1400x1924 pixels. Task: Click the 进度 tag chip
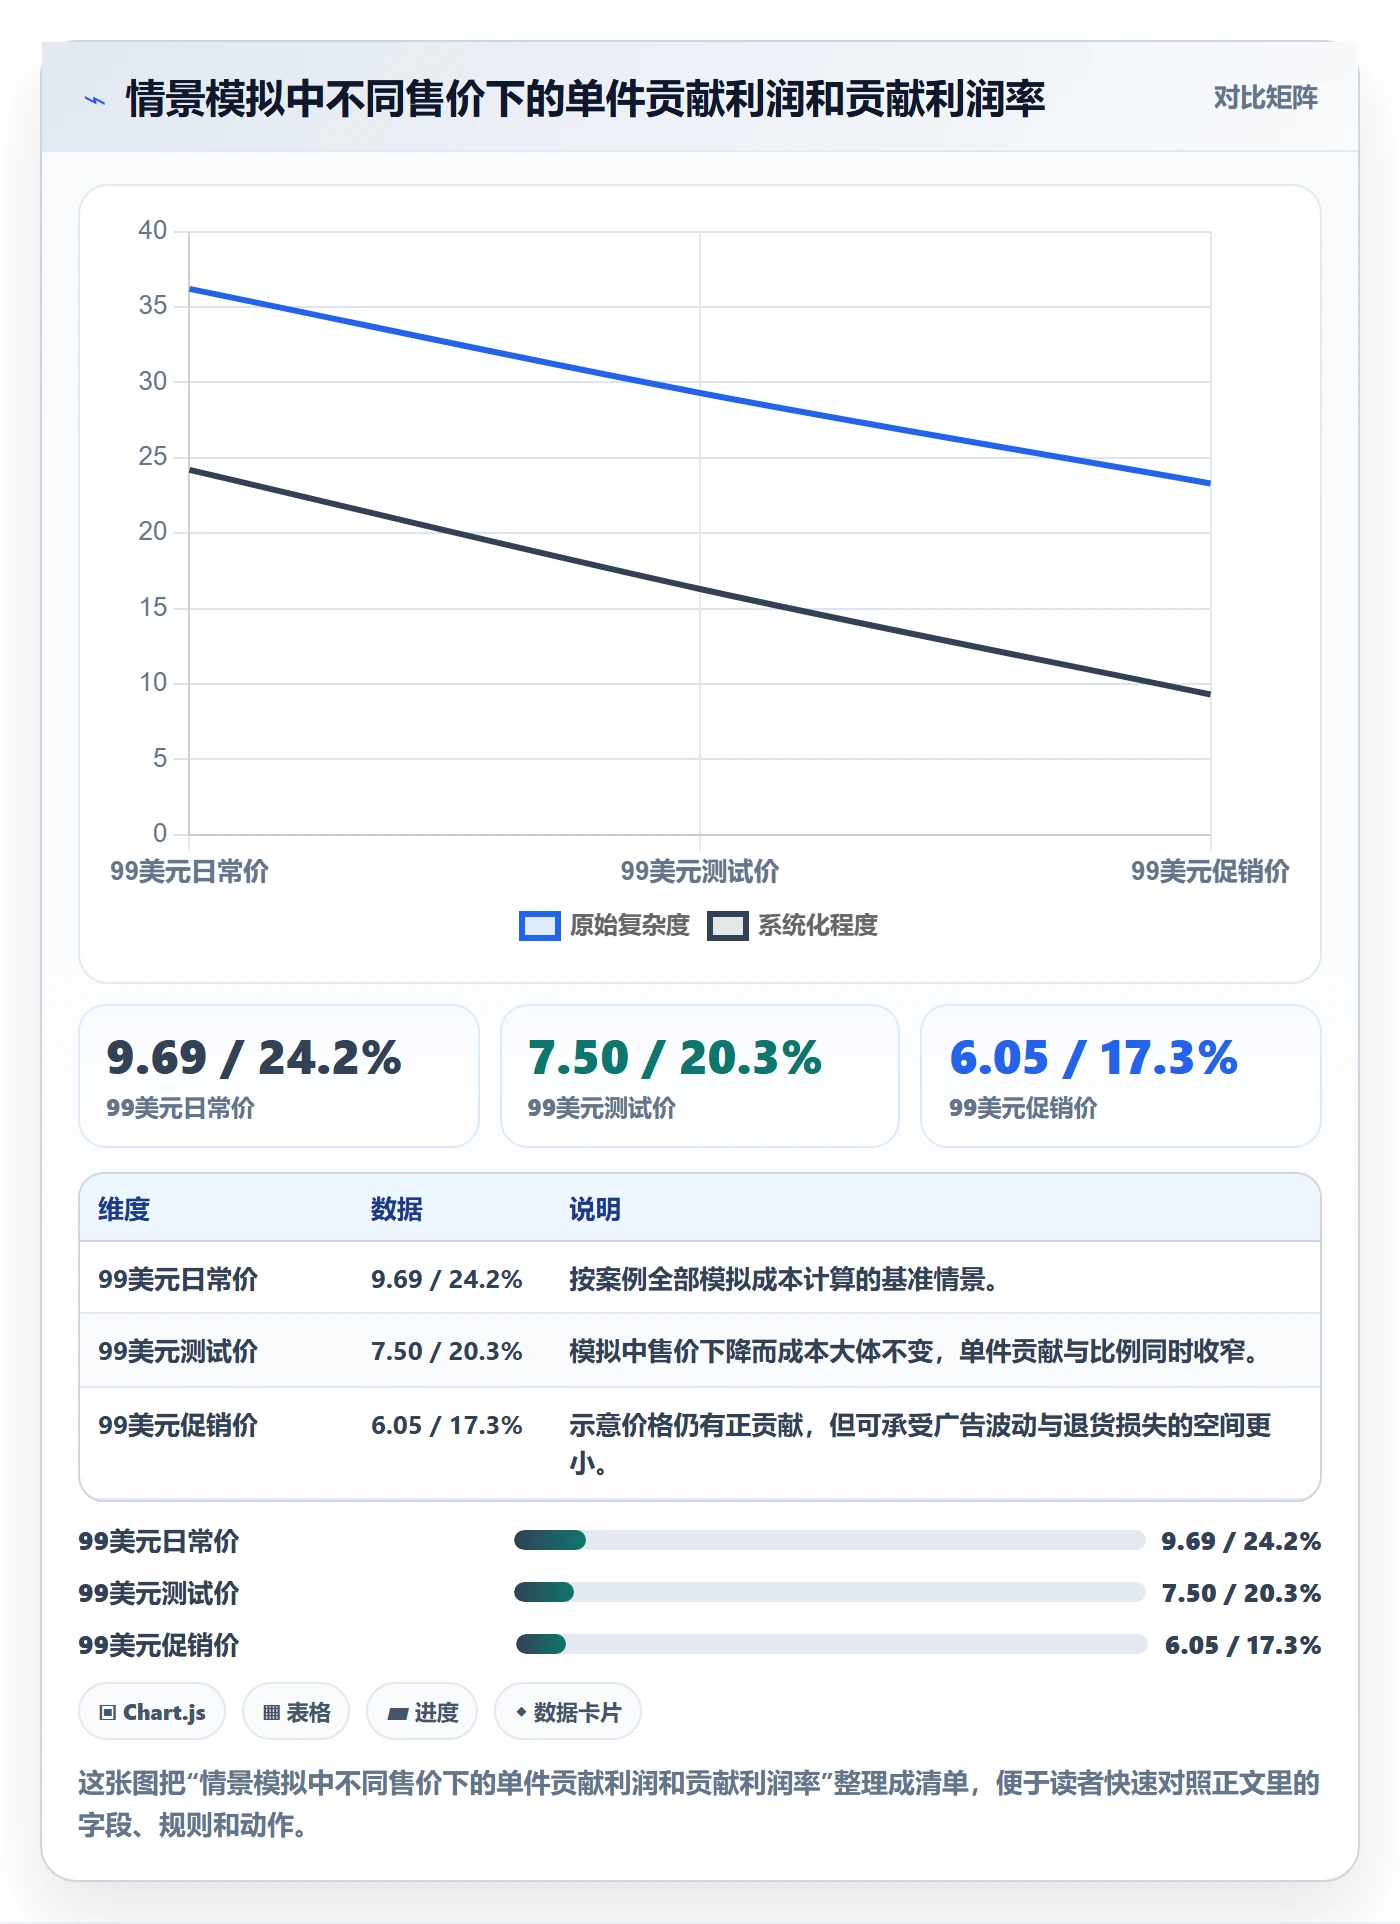click(x=422, y=1712)
